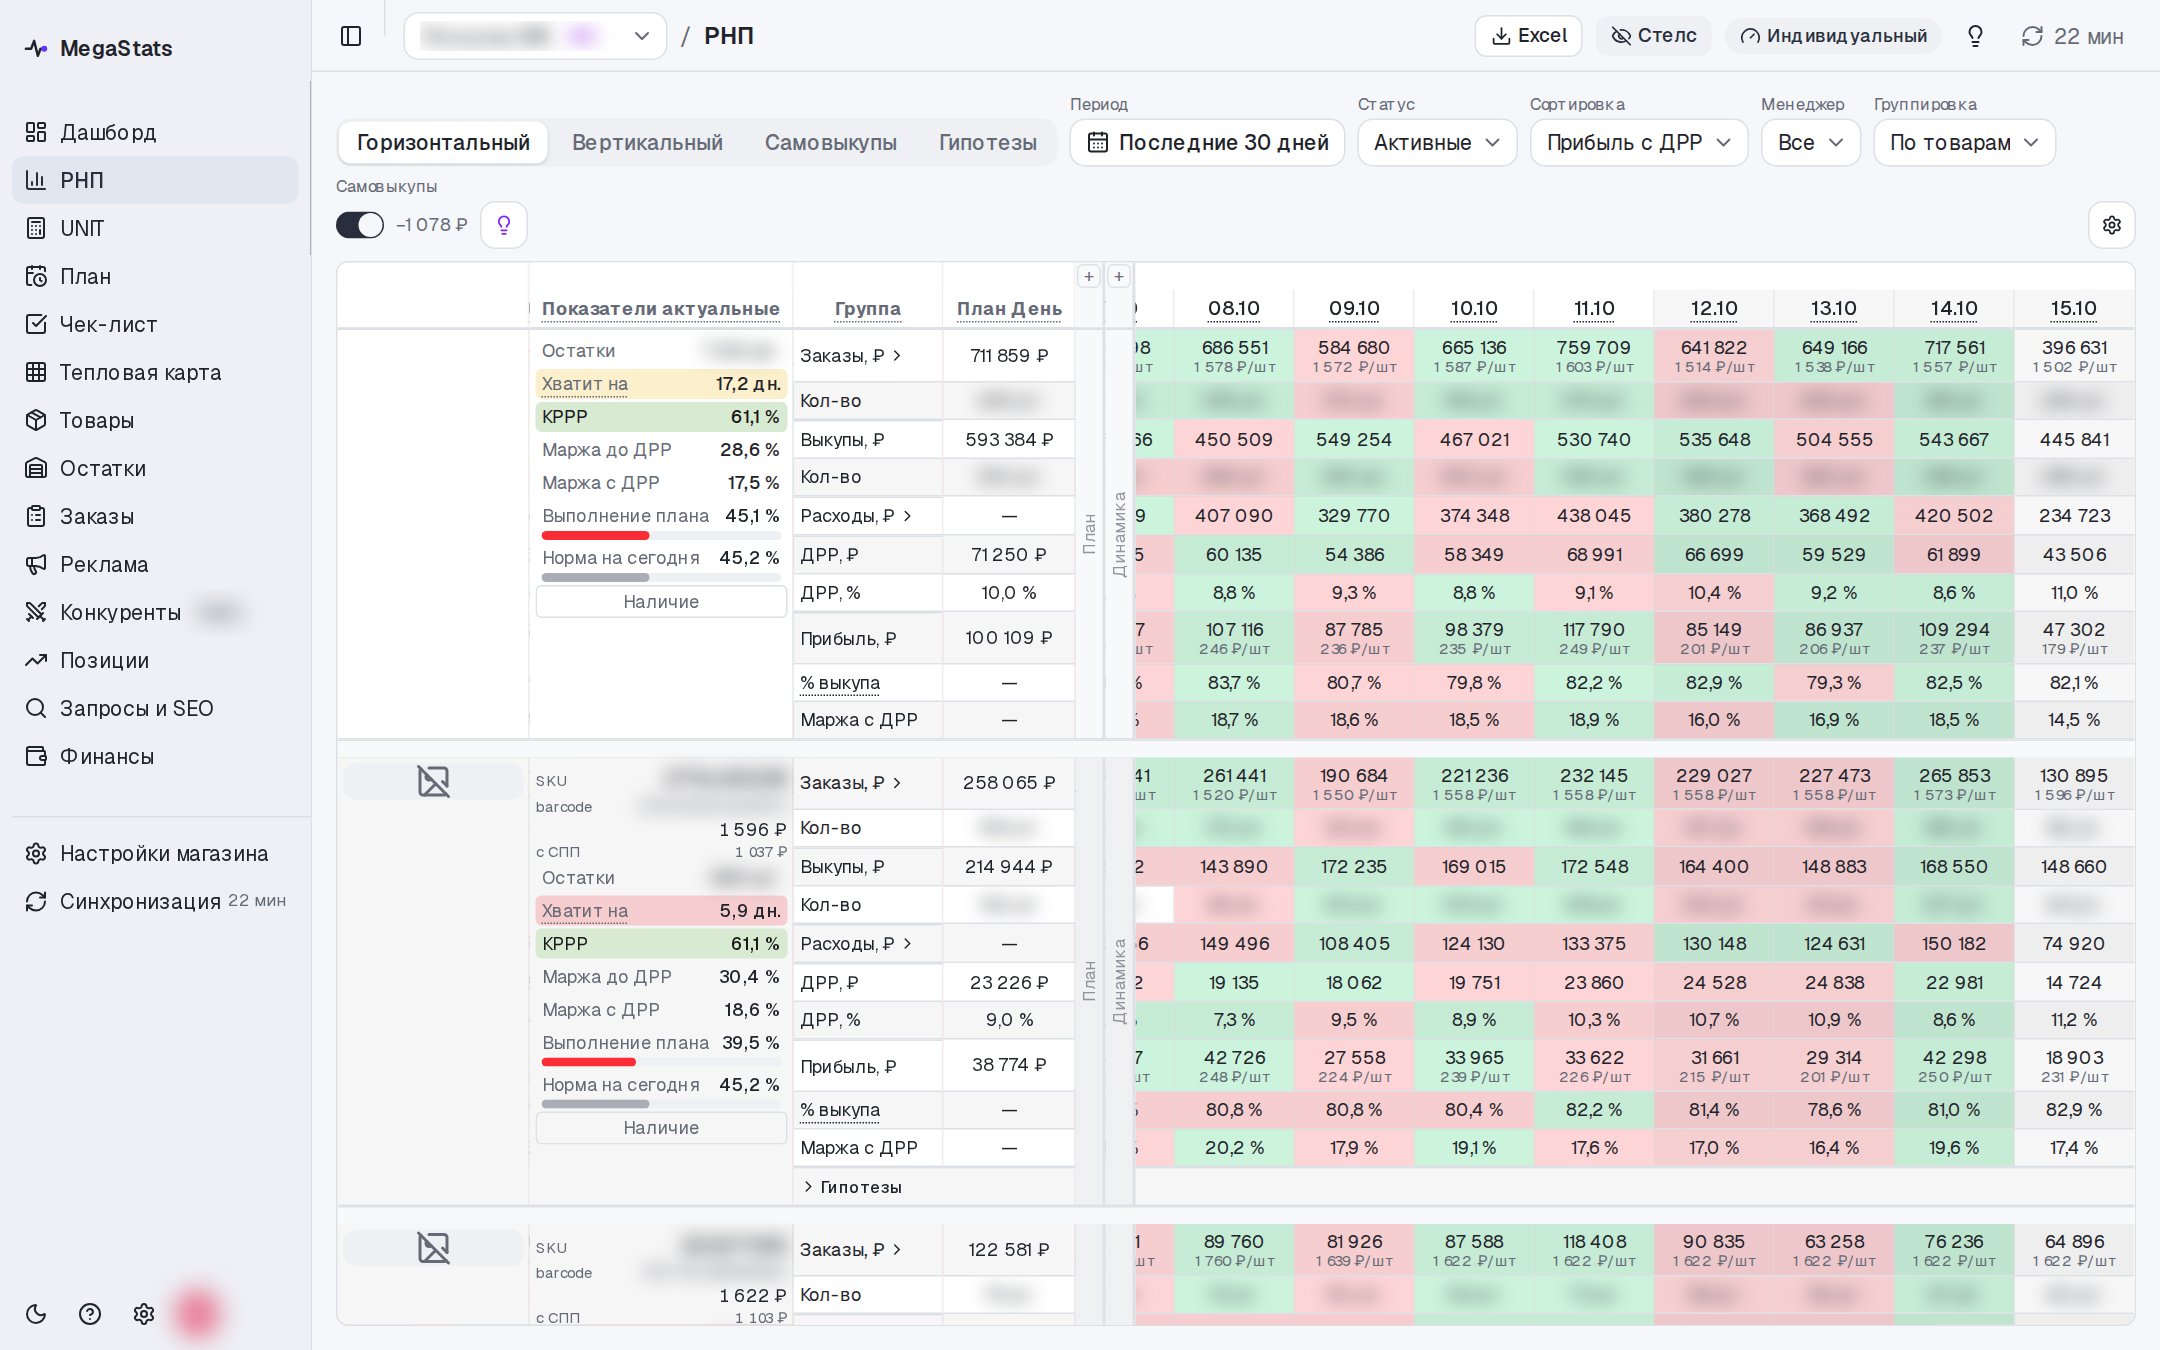The width and height of the screenshot is (2160, 1350).
Task: Open the Дашборд section
Action: pyautogui.click(x=155, y=132)
